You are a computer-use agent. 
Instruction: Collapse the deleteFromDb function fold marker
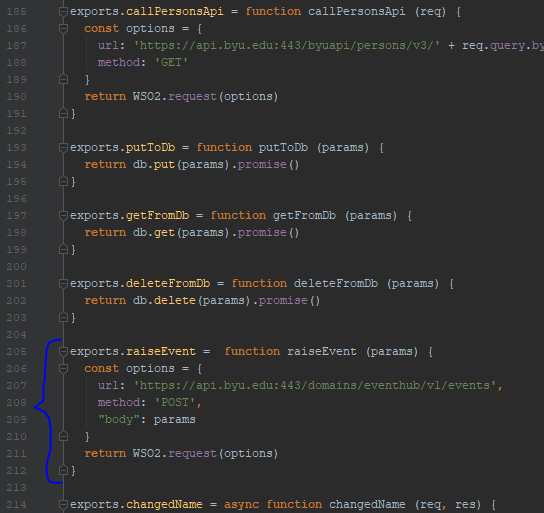[x=63, y=284]
